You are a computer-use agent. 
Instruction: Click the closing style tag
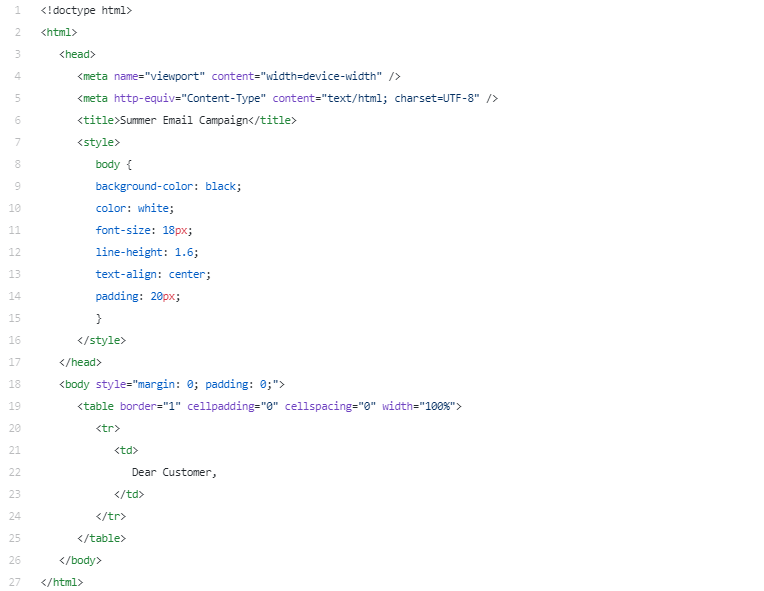(x=101, y=341)
